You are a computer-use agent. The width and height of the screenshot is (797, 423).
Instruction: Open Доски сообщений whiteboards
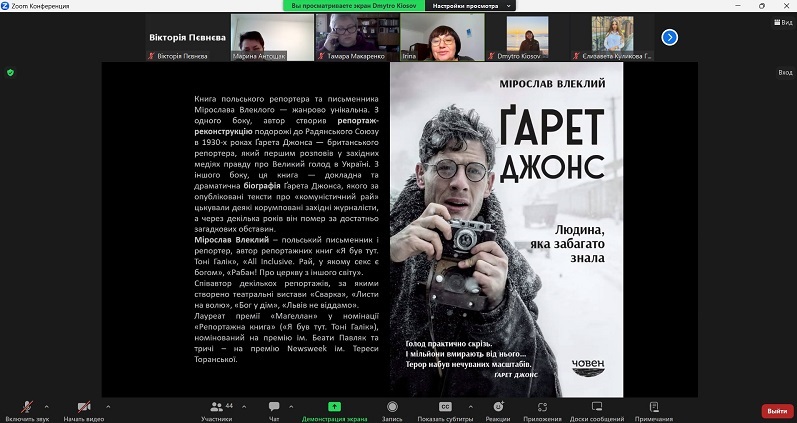(x=597, y=411)
